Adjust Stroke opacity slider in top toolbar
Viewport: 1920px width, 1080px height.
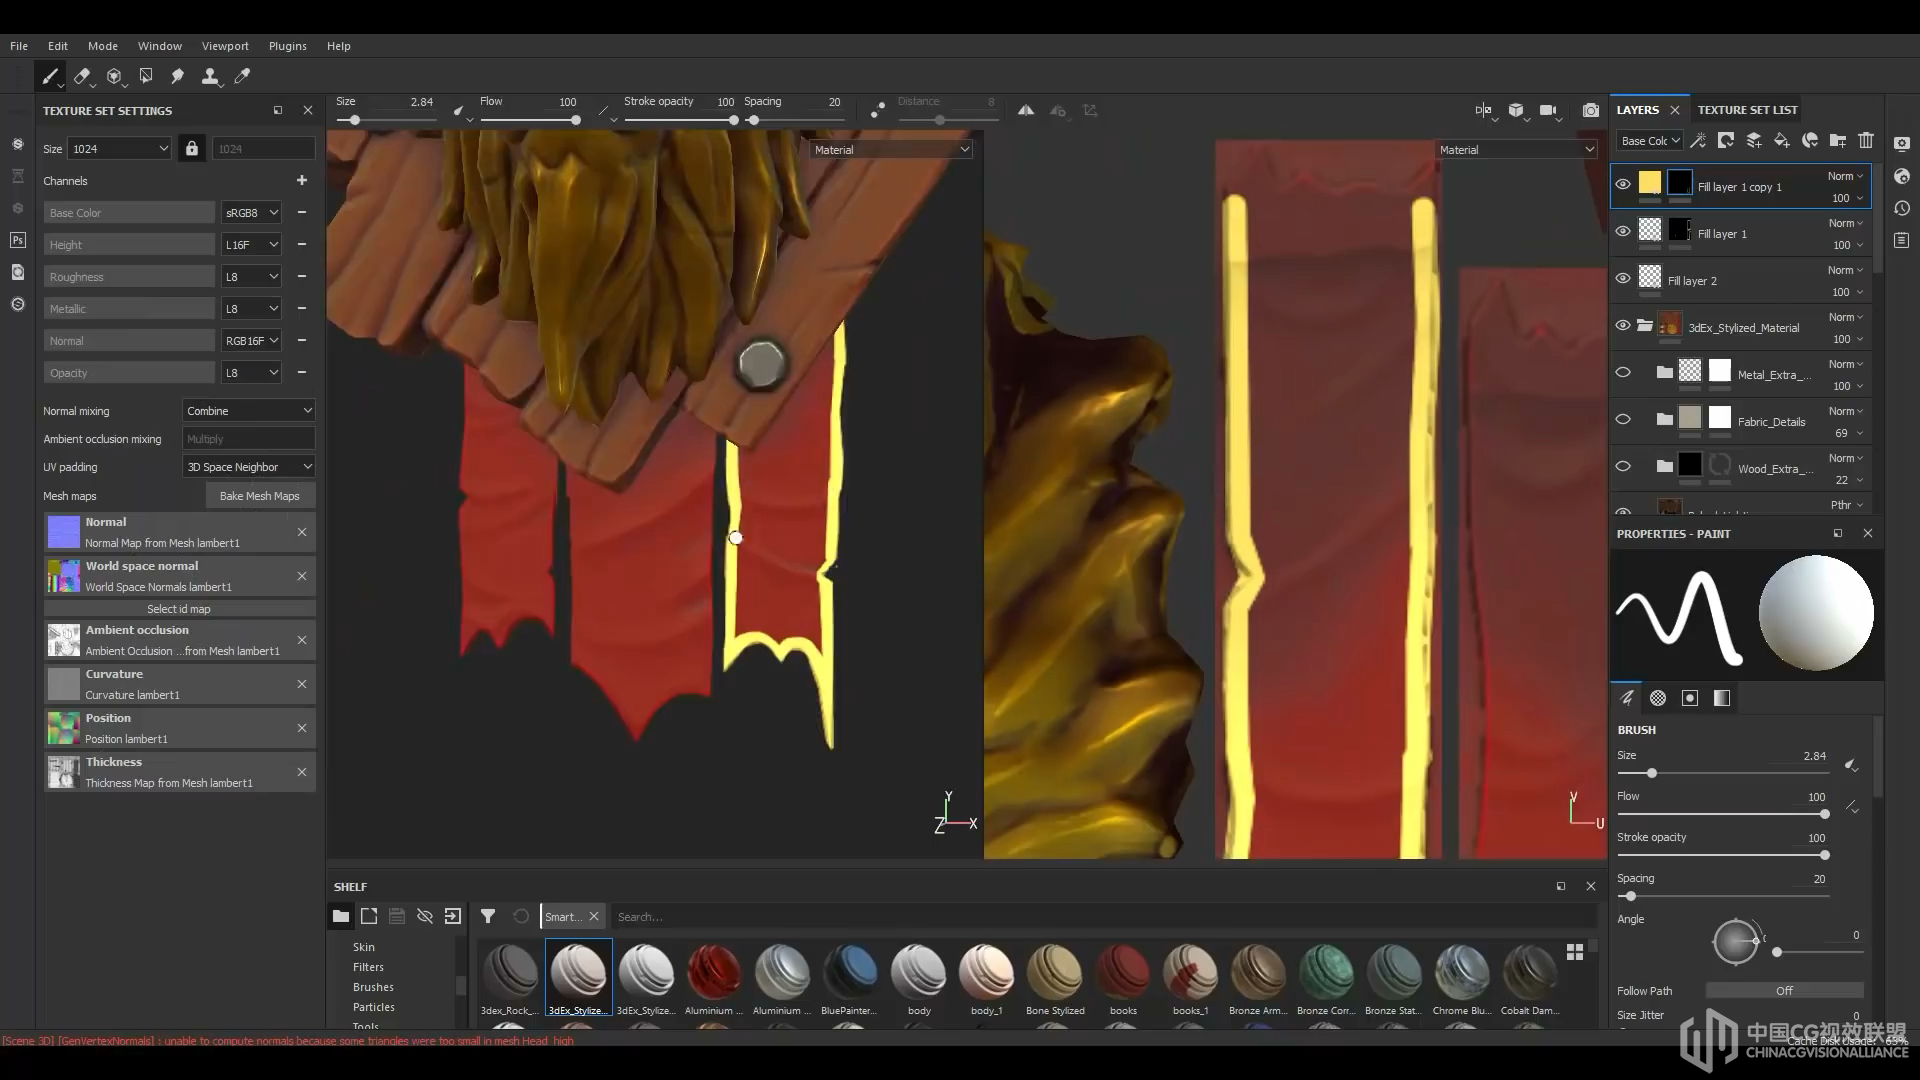pyautogui.click(x=679, y=120)
